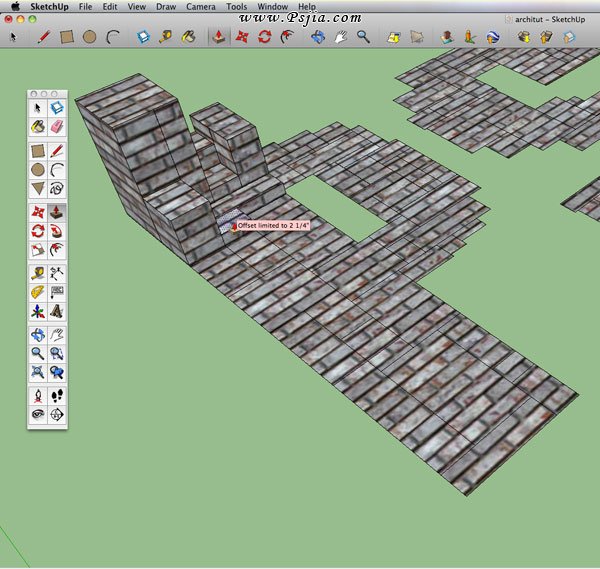This screenshot has width=600, height=569.
Task: Choose the Axes tool
Action: [37, 312]
